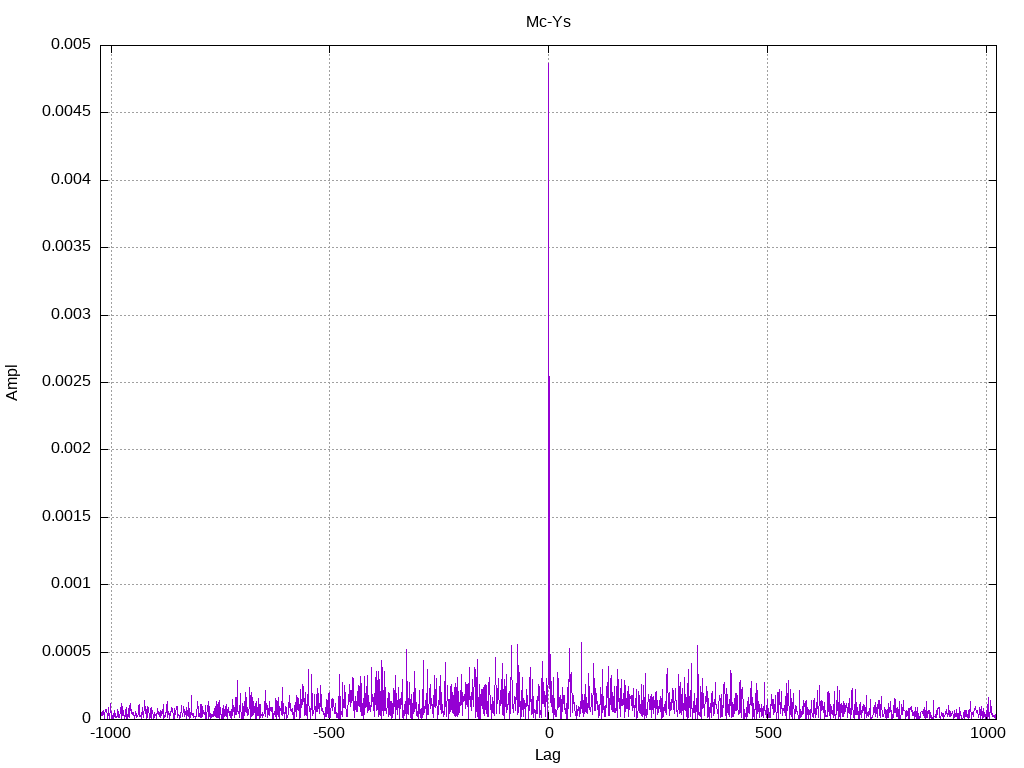
Task: Select the 1000 x-axis tick label
Action: [986, 734]
